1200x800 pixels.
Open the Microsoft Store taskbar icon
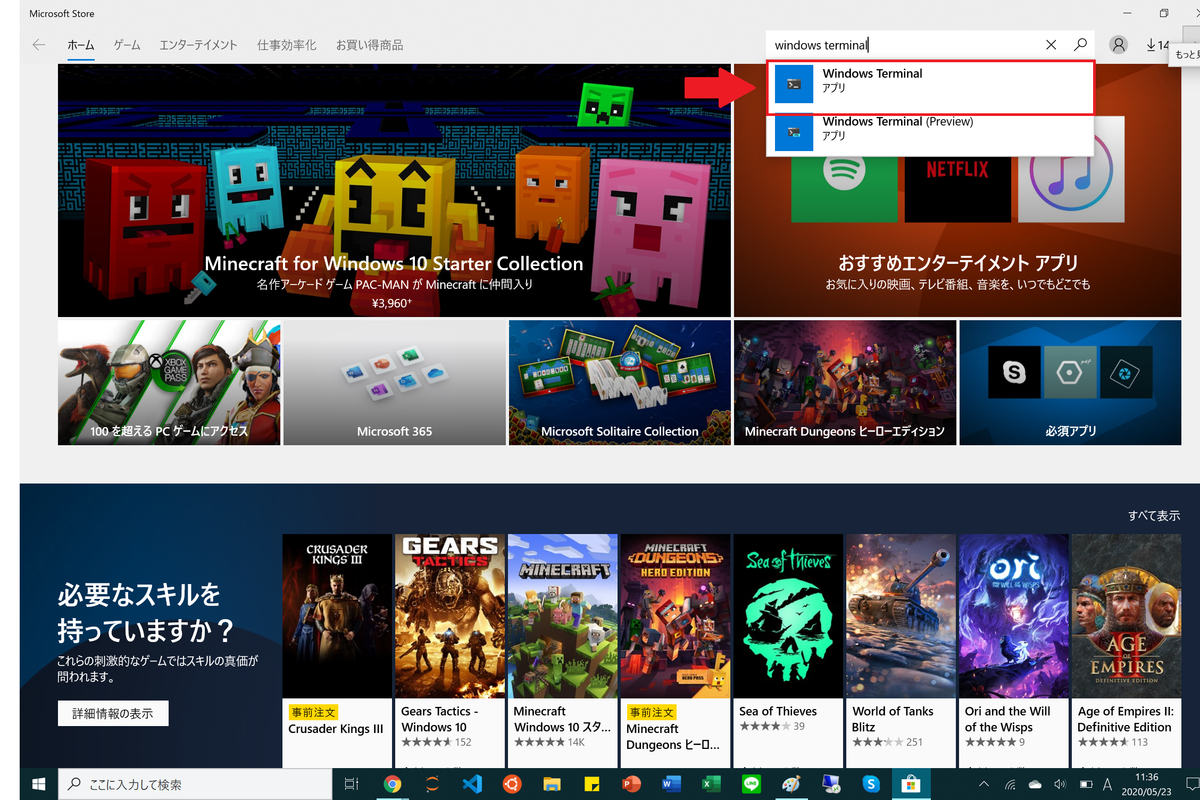coord(913,784)
